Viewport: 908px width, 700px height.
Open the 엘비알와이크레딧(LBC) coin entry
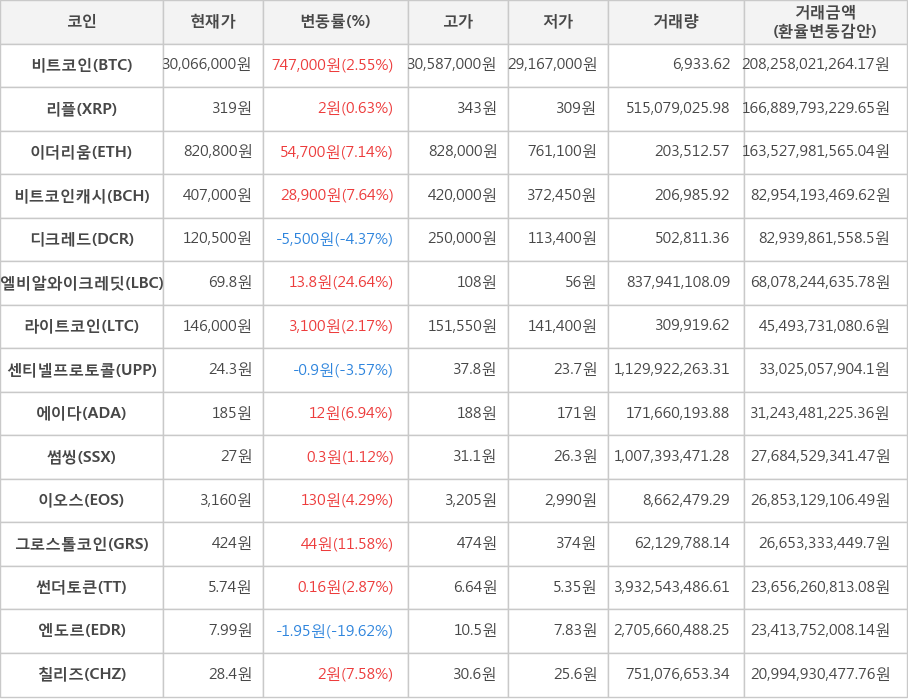[82, 282]
